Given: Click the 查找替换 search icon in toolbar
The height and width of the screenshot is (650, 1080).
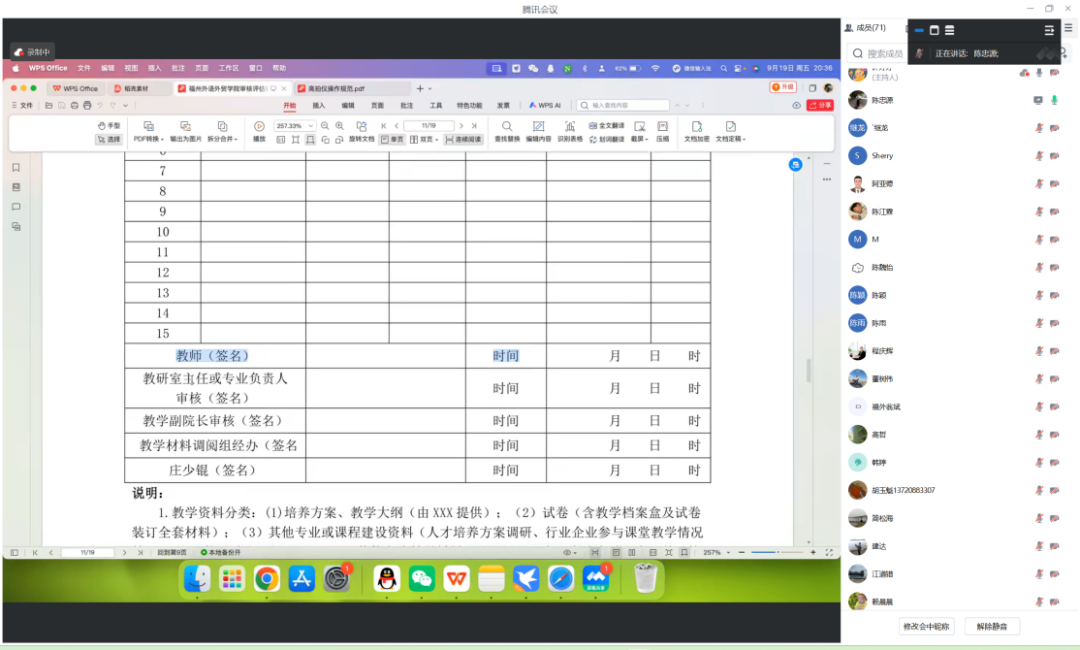Looking at the screenshot, I should pyautogui.click(x=507, y=127).
